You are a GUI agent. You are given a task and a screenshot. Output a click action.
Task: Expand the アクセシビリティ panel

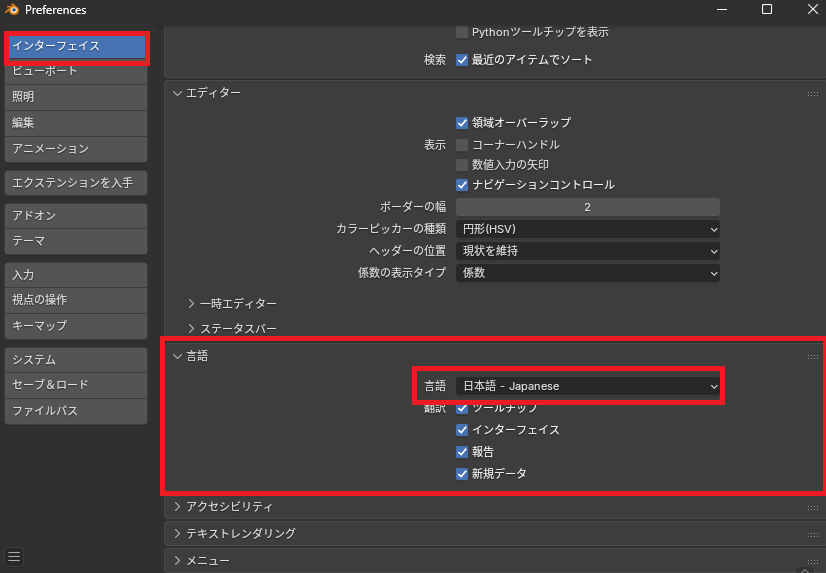coord(229,507)
